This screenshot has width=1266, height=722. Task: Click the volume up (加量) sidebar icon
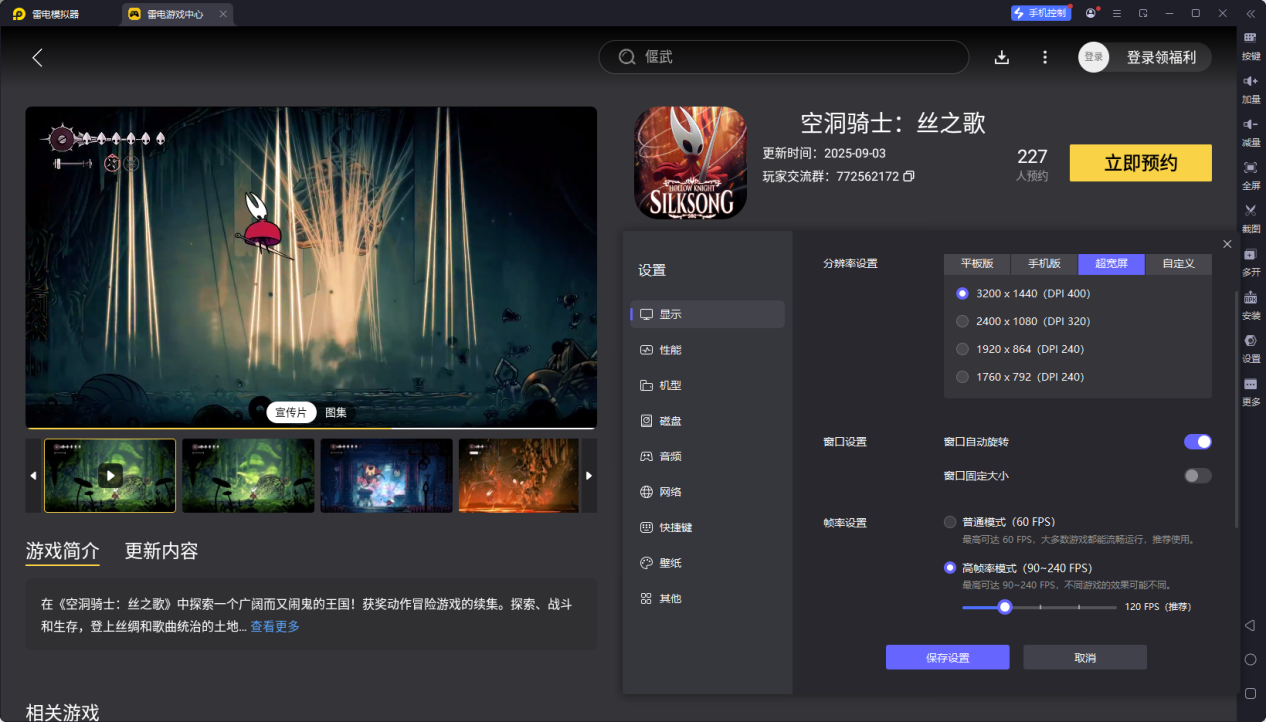tap(1250, 81)
